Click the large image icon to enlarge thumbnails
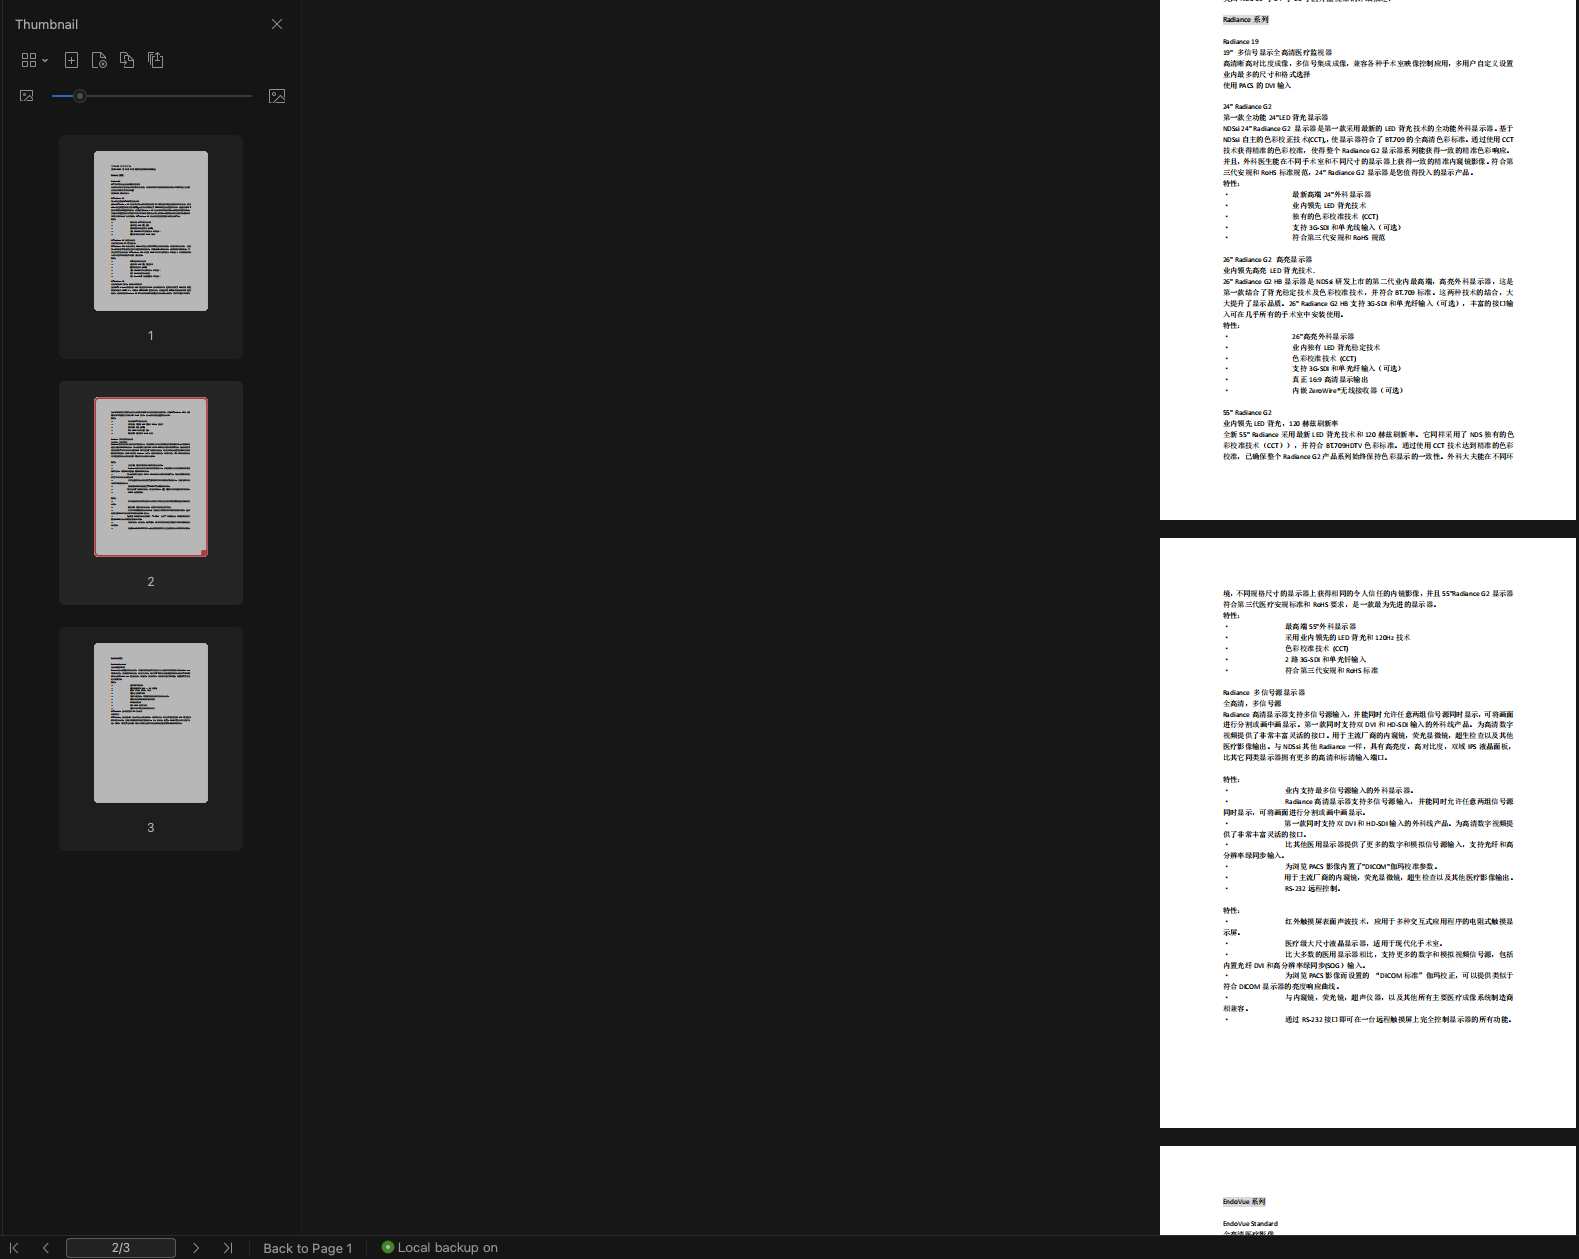The height and width of the screenshot is (1259, 1579). pyautogui.click(x=277, y=96)
